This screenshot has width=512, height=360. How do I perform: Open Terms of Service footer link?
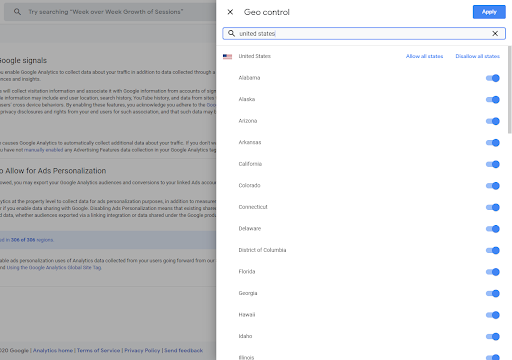point(98,350)
